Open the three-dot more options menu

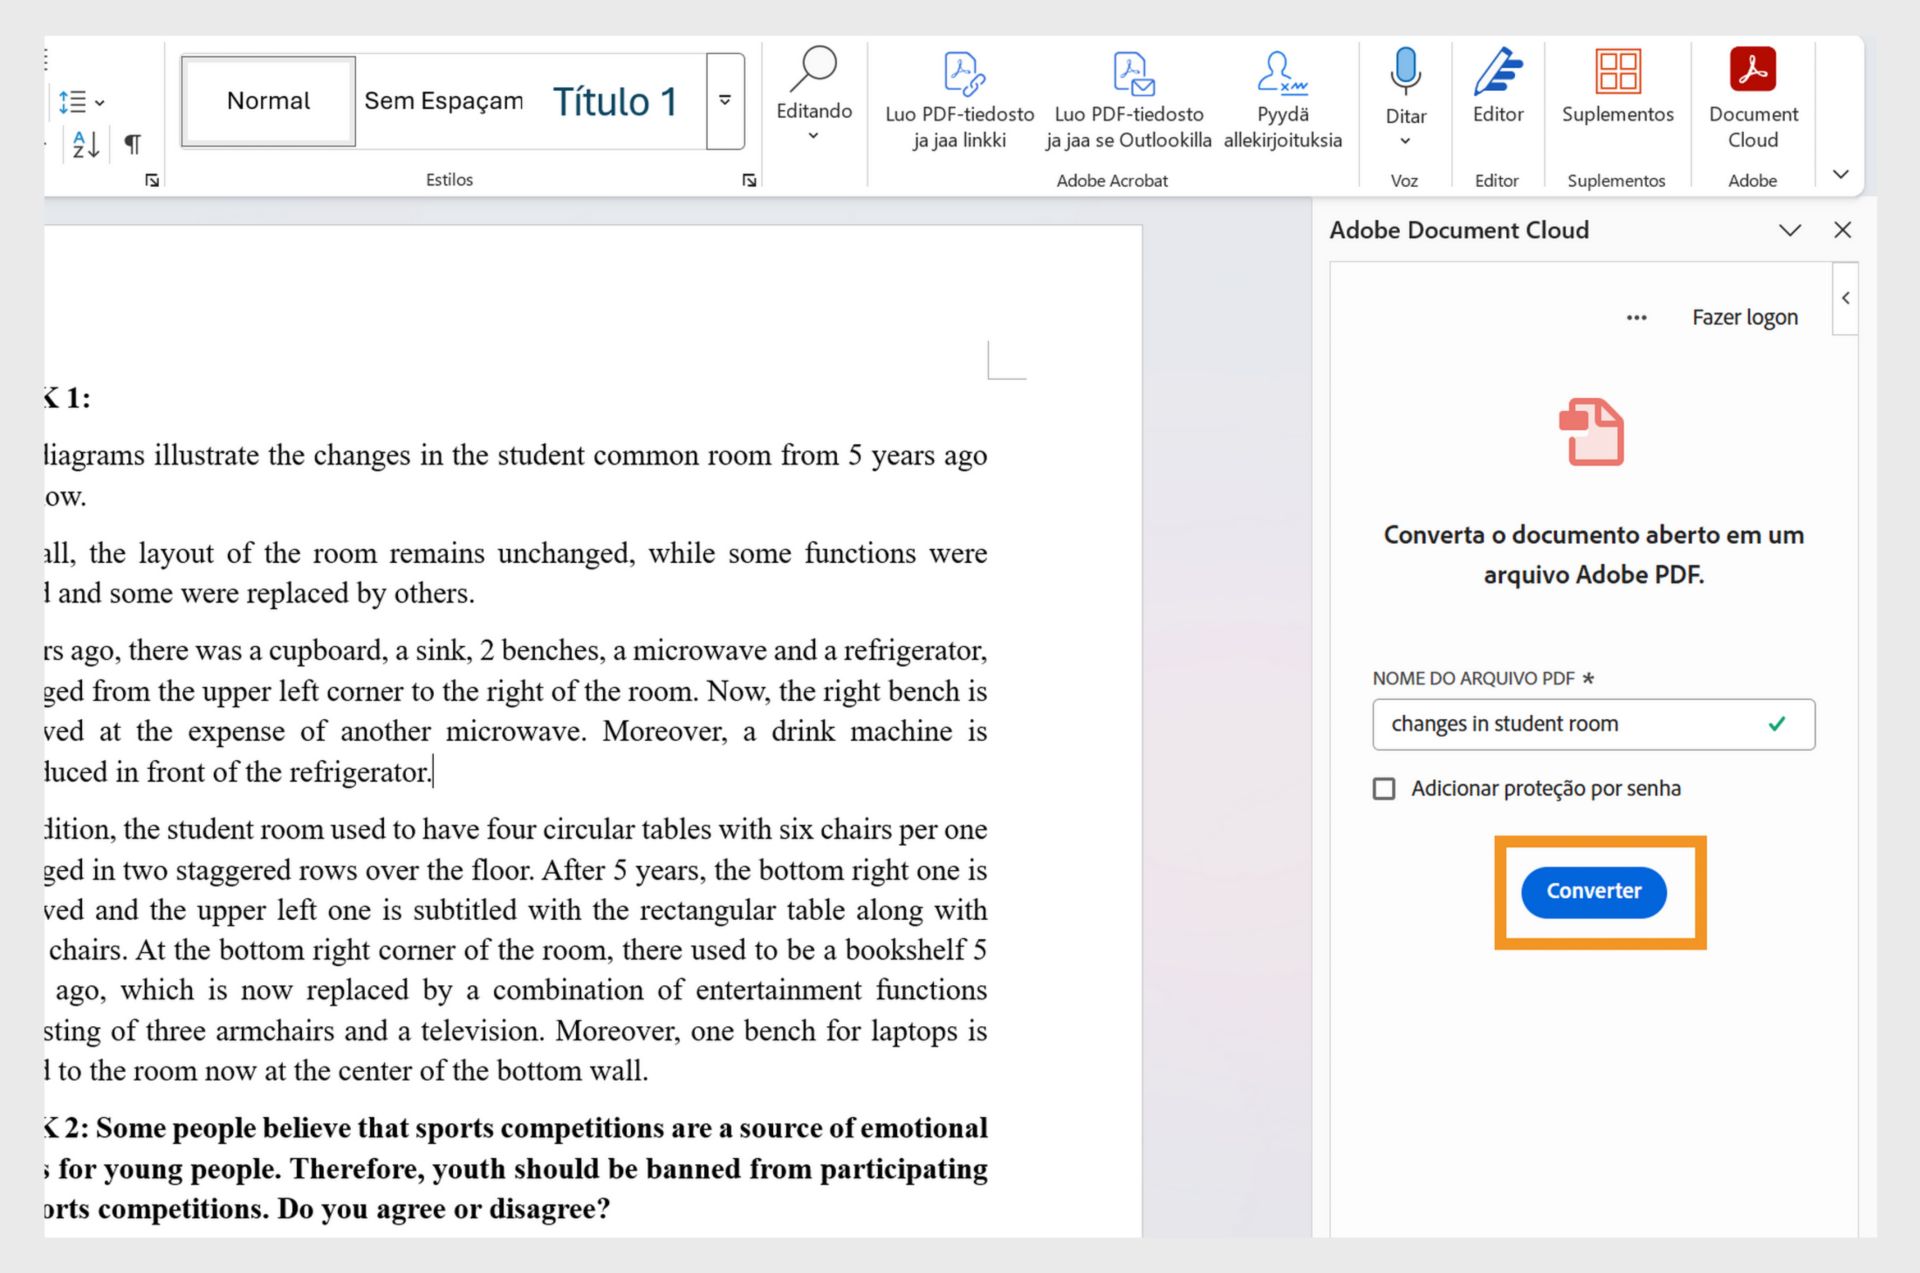[x=1636, y=318]
